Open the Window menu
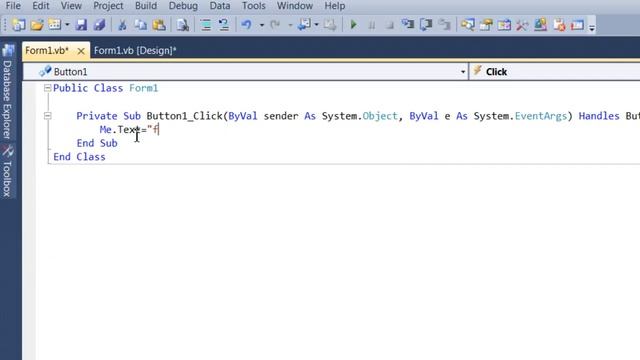This screenshot has width=640, height=360. click(295, 6)
